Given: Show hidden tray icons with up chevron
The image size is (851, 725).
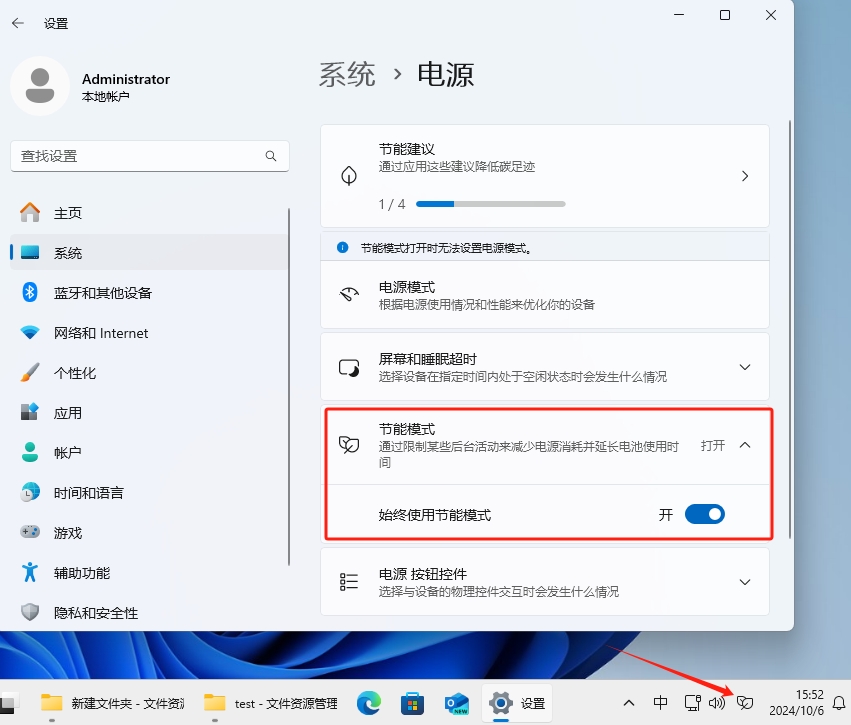Looking at the screenshot, I should tap(629, 703).
